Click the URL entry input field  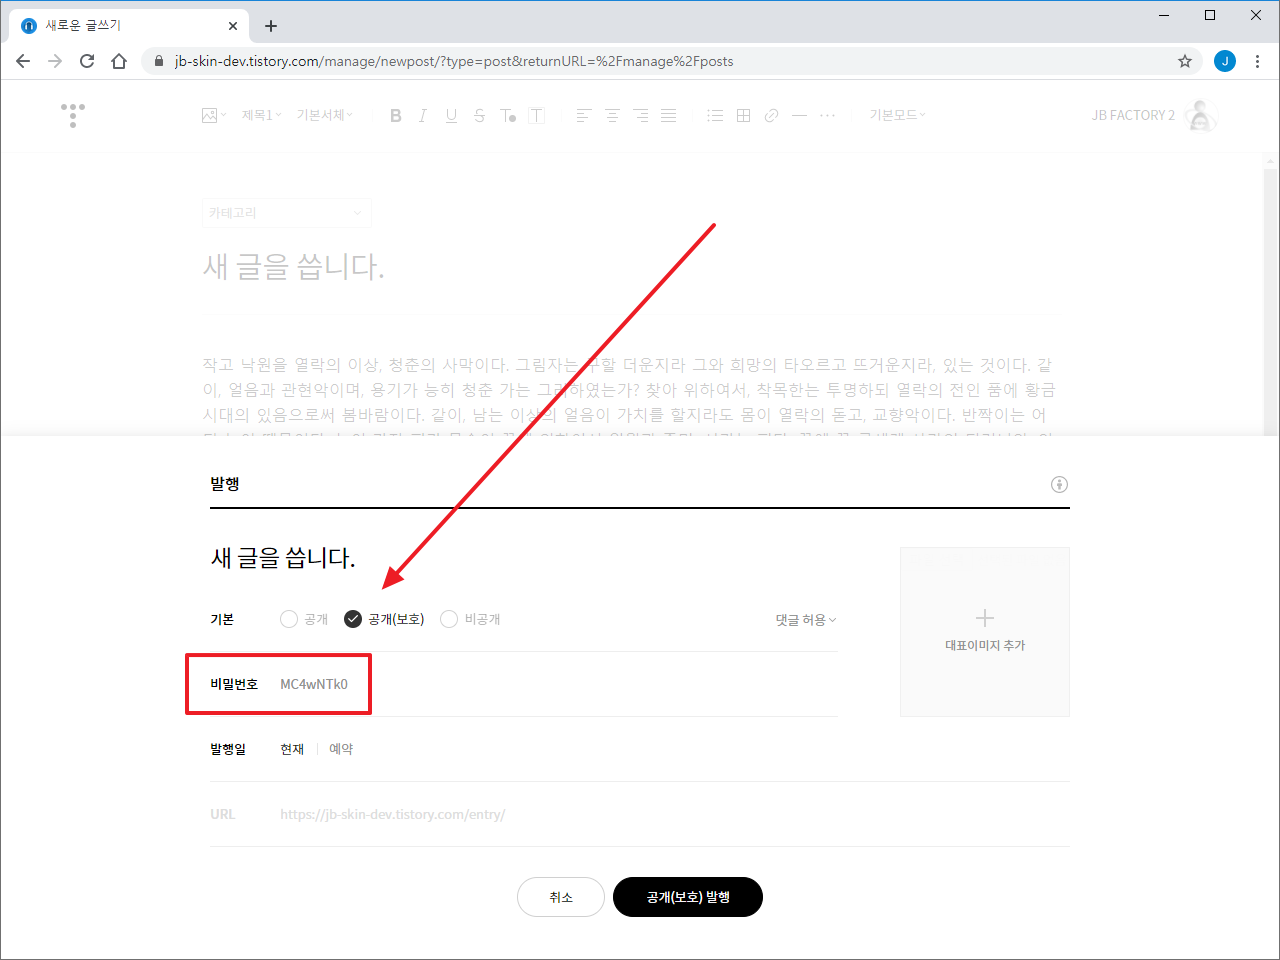pos(393,814)
